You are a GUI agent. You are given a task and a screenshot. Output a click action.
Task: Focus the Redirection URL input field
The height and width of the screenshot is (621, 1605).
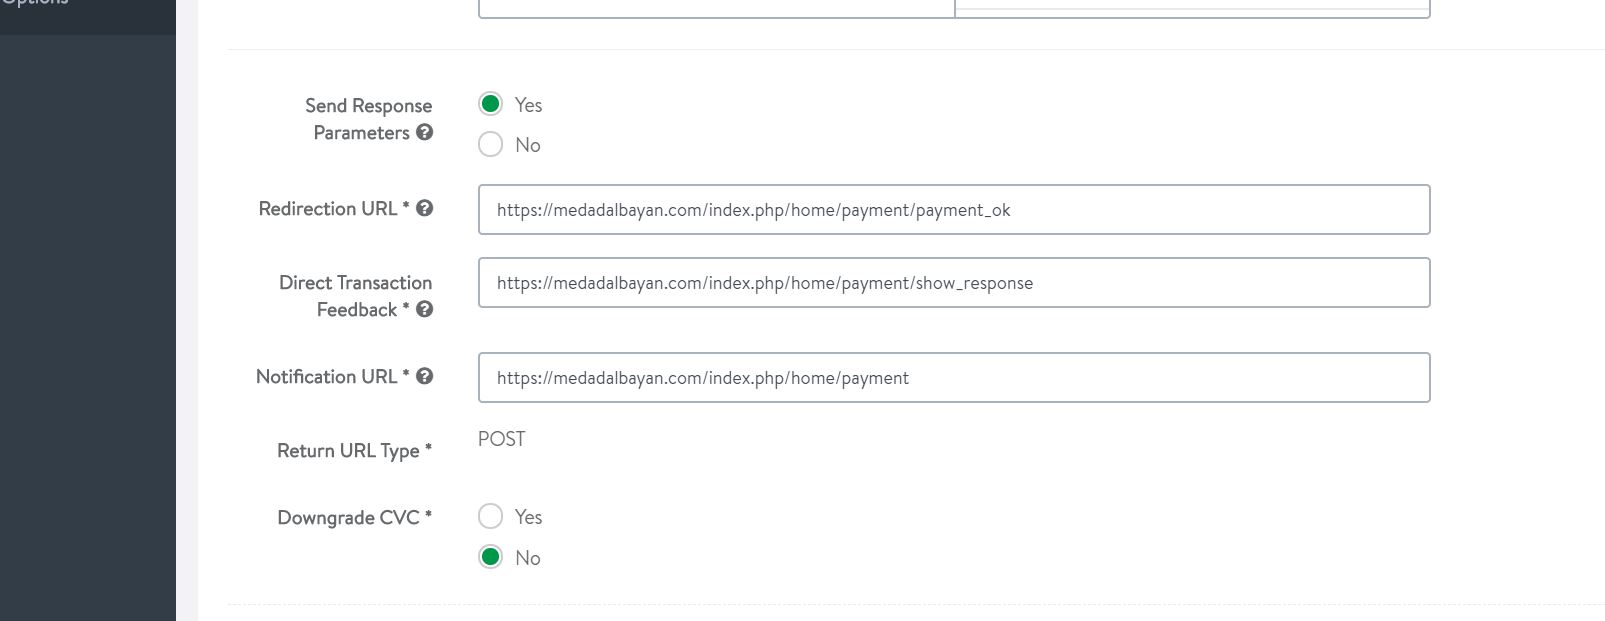click(x=953, y=210)
